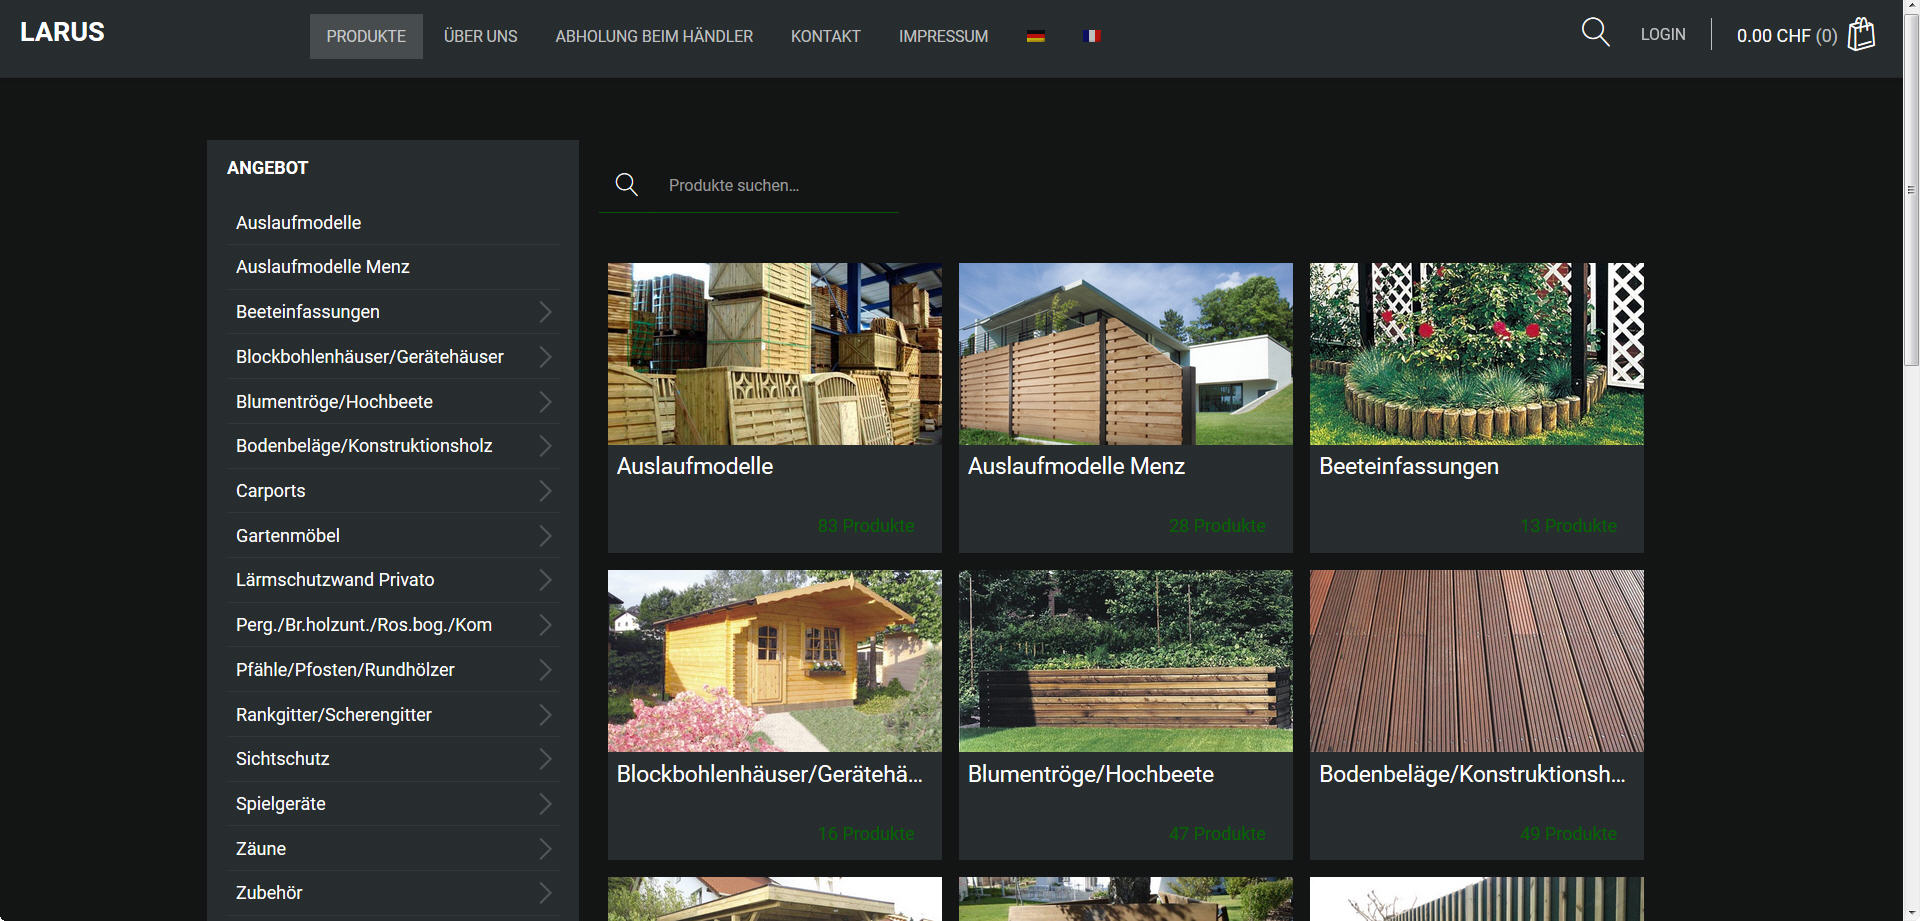Switch language via the French flag
Viewport: 1920px width, 921px height.
coord(1092,36)
